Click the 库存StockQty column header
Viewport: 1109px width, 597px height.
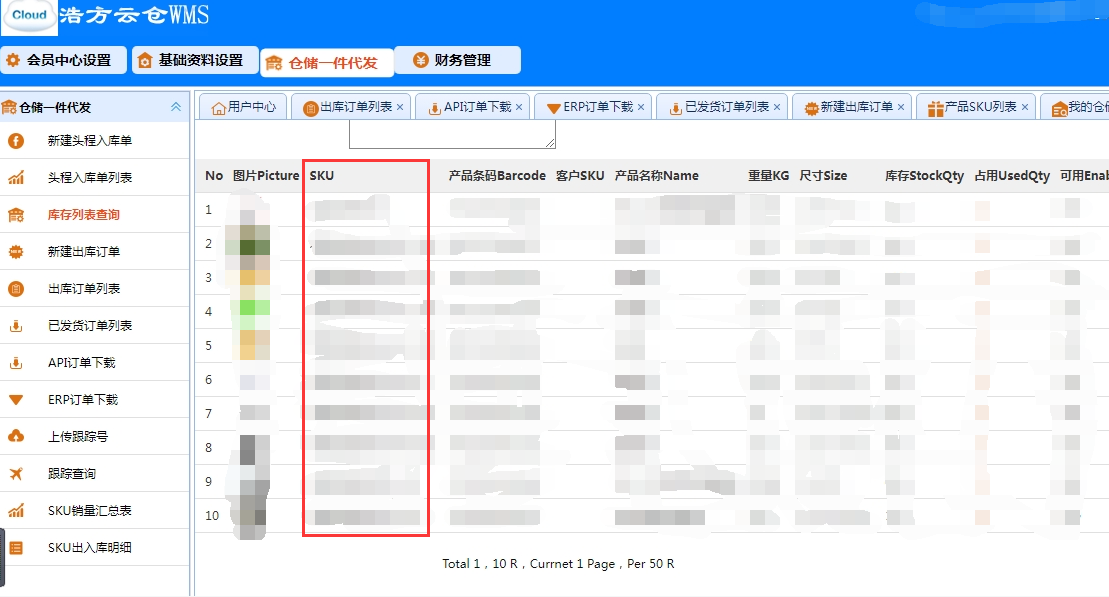[x=924, y=175]
